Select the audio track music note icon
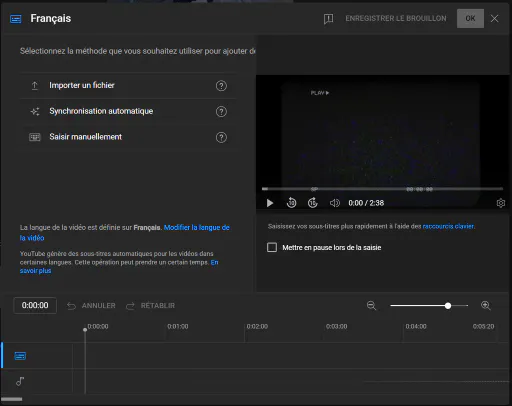 (x=20, y=381)
